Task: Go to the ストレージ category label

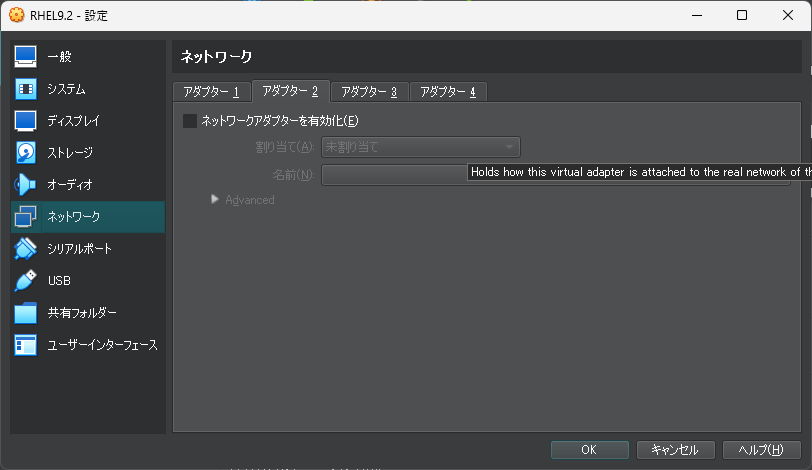Action: click(x=70, y=153)
